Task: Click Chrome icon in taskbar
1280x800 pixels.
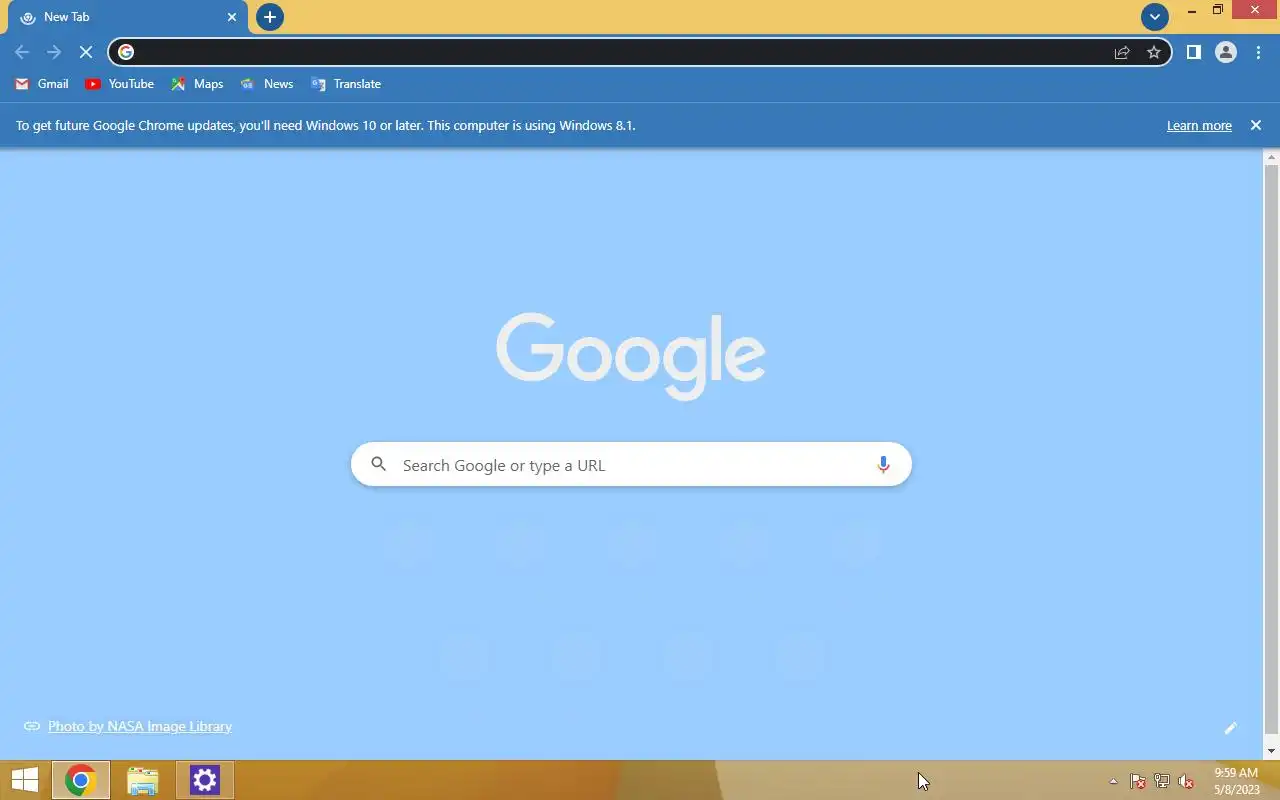Action: (80, 780)
